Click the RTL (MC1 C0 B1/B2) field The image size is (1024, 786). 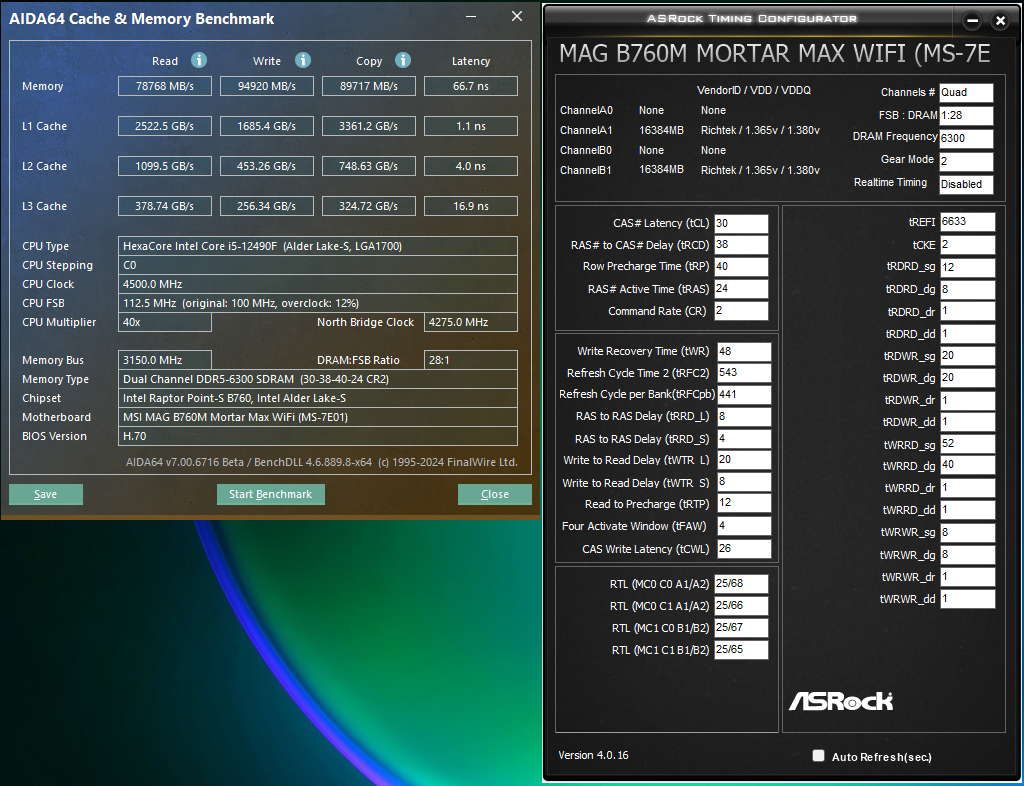(x=741, y=627)
